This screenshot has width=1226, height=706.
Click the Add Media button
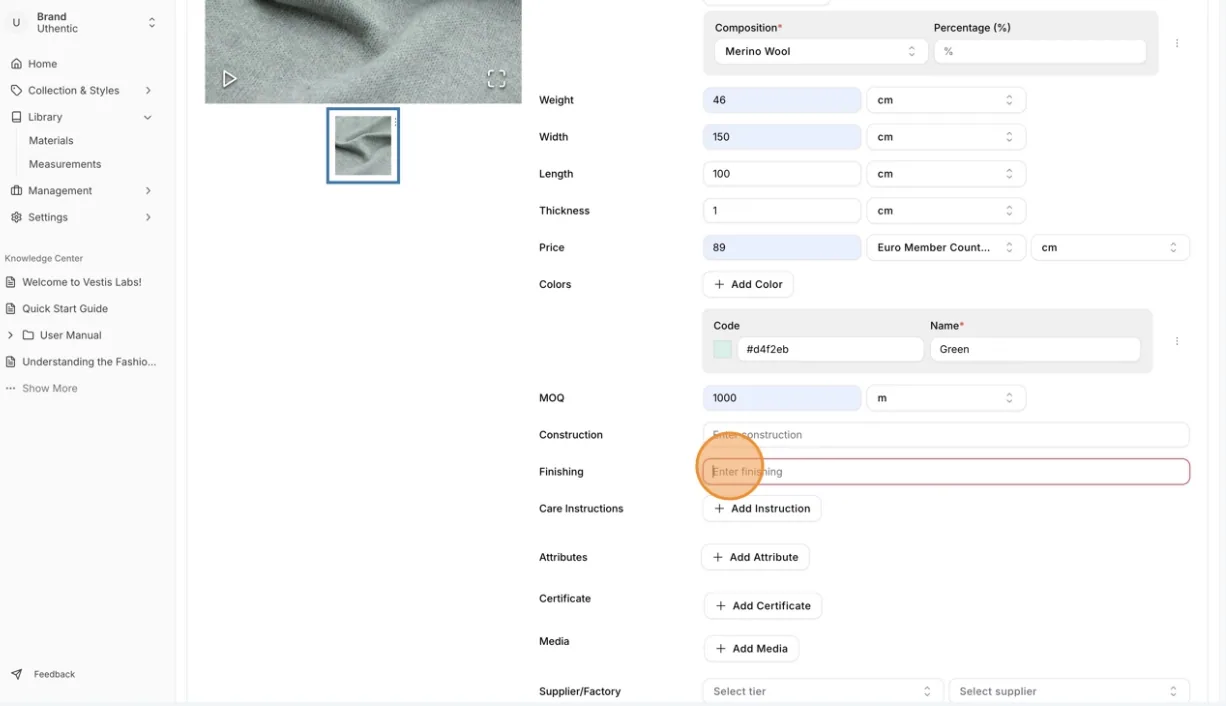tap(751, 649)
